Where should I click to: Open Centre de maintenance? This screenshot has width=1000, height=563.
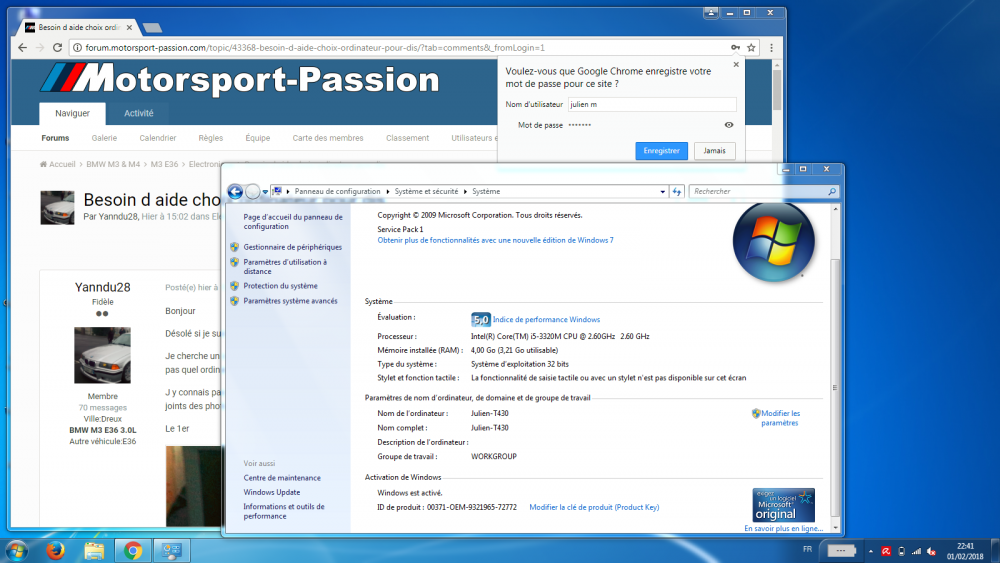pos(282,478)
